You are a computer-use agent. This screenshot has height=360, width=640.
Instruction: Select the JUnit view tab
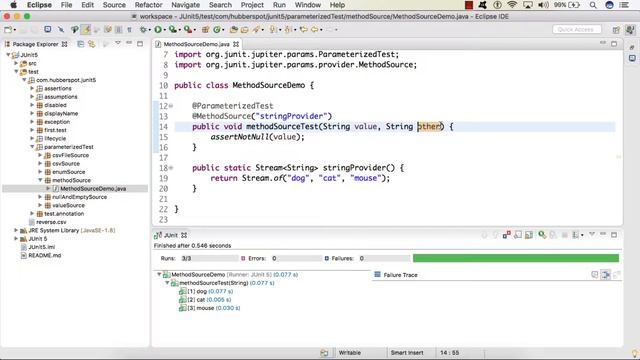pos(171,235)
